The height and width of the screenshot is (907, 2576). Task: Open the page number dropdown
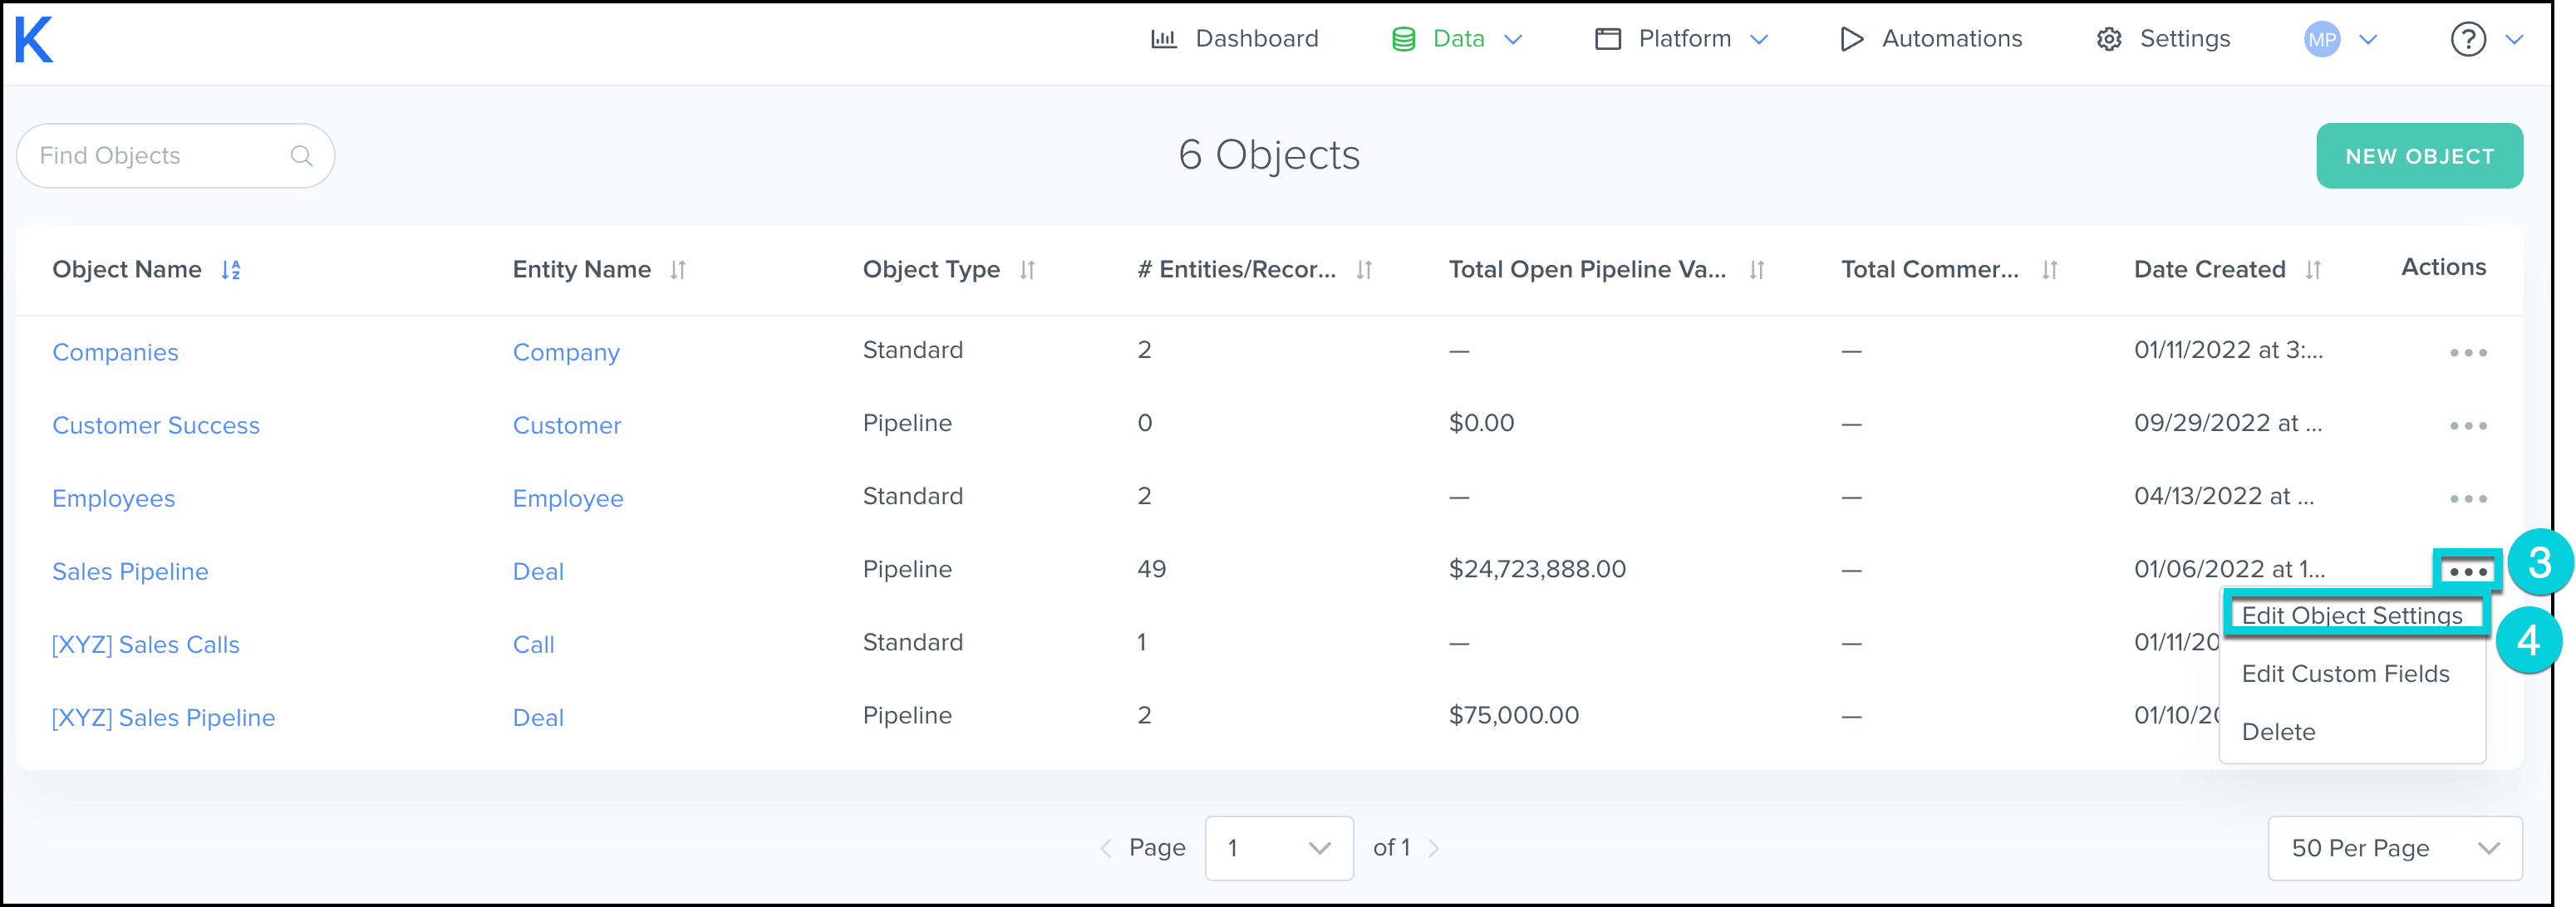[x=1278, y=848]
